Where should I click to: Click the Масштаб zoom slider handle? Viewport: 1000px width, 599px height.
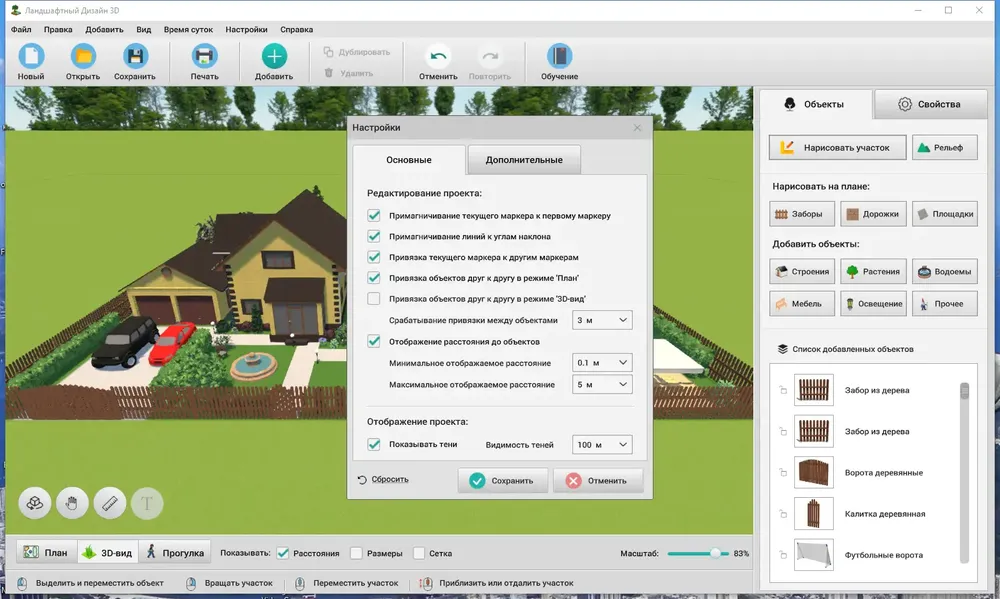click(716, 553)
